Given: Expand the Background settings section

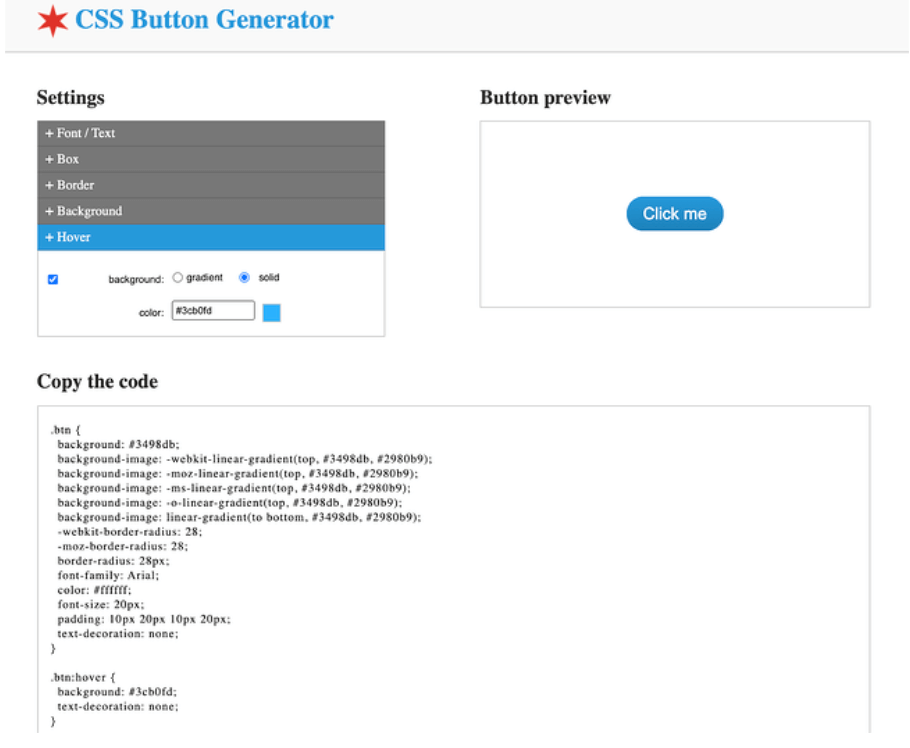Looking at the screenshot, I should (211, 211).
